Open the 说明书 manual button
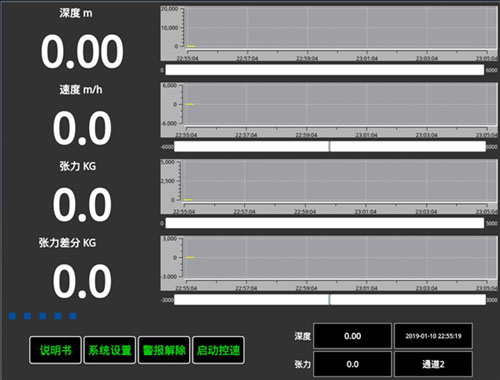 coord(55,350)
